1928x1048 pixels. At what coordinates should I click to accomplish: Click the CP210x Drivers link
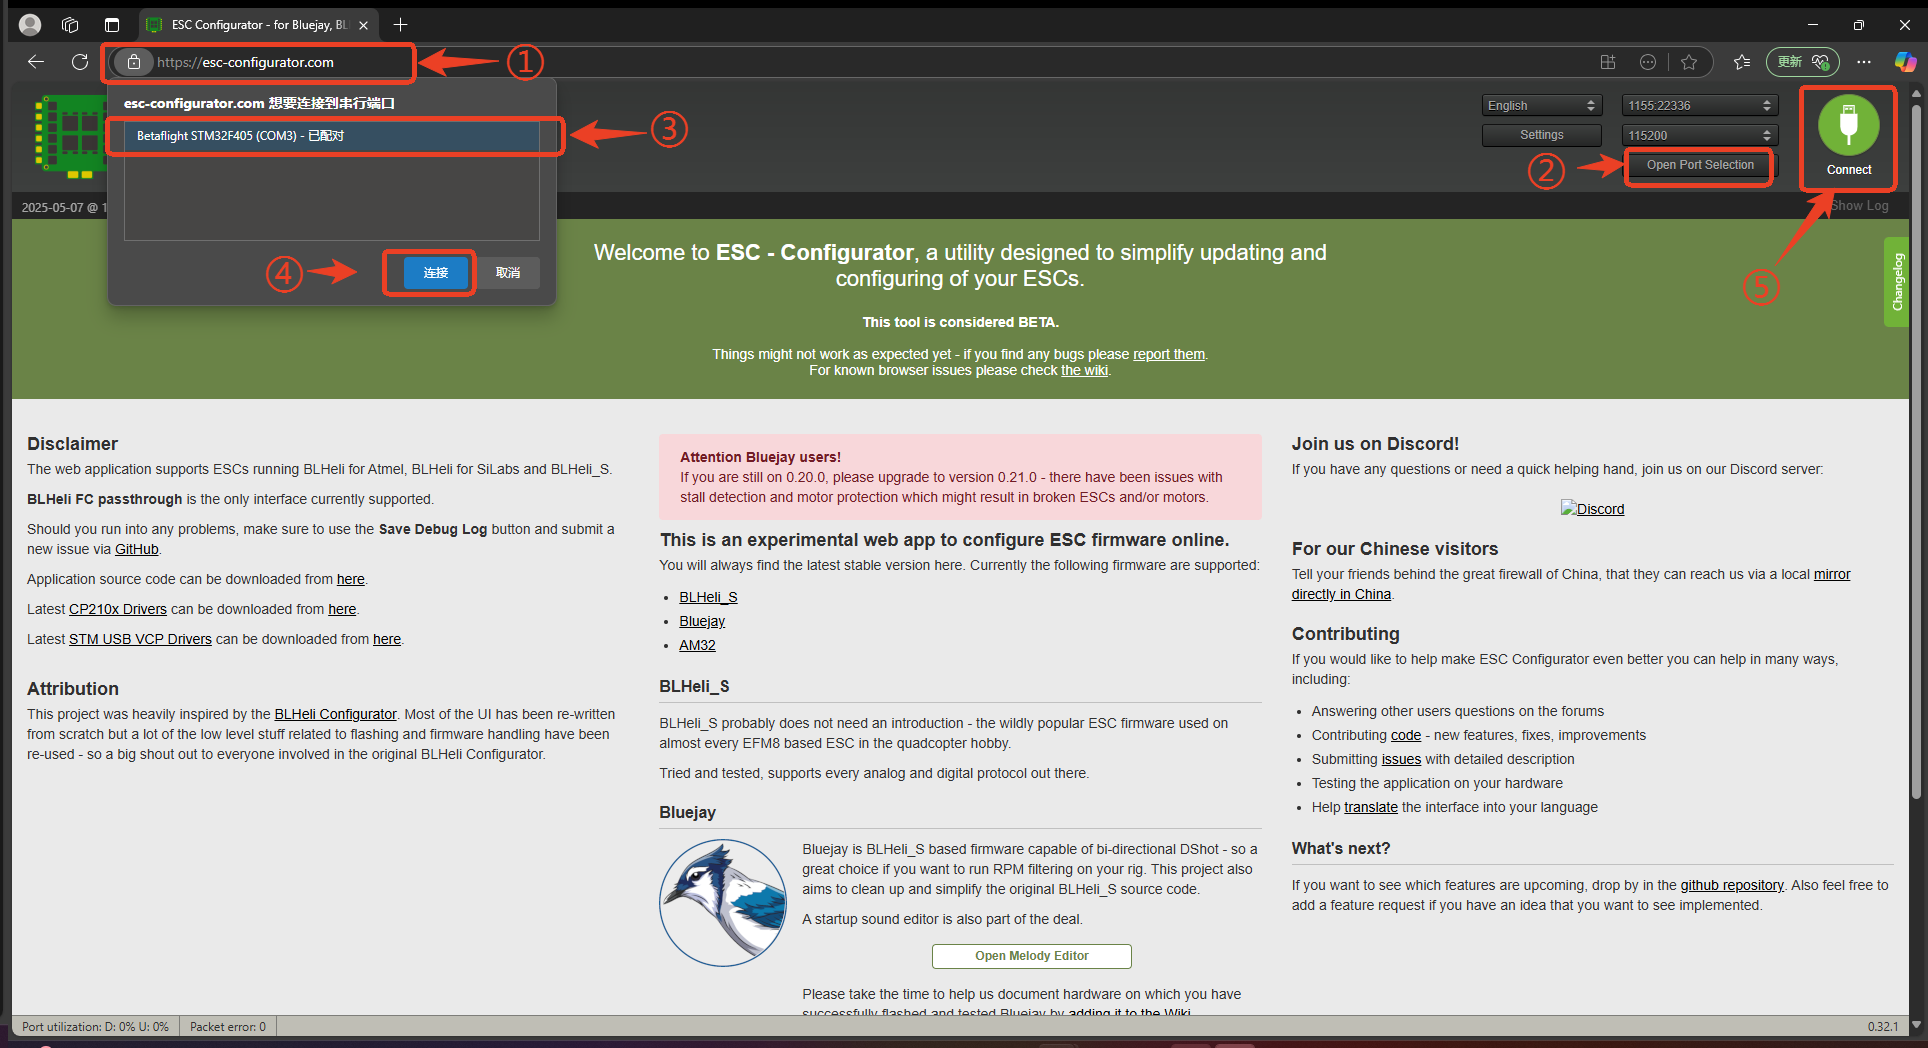(x=118, y=609)
